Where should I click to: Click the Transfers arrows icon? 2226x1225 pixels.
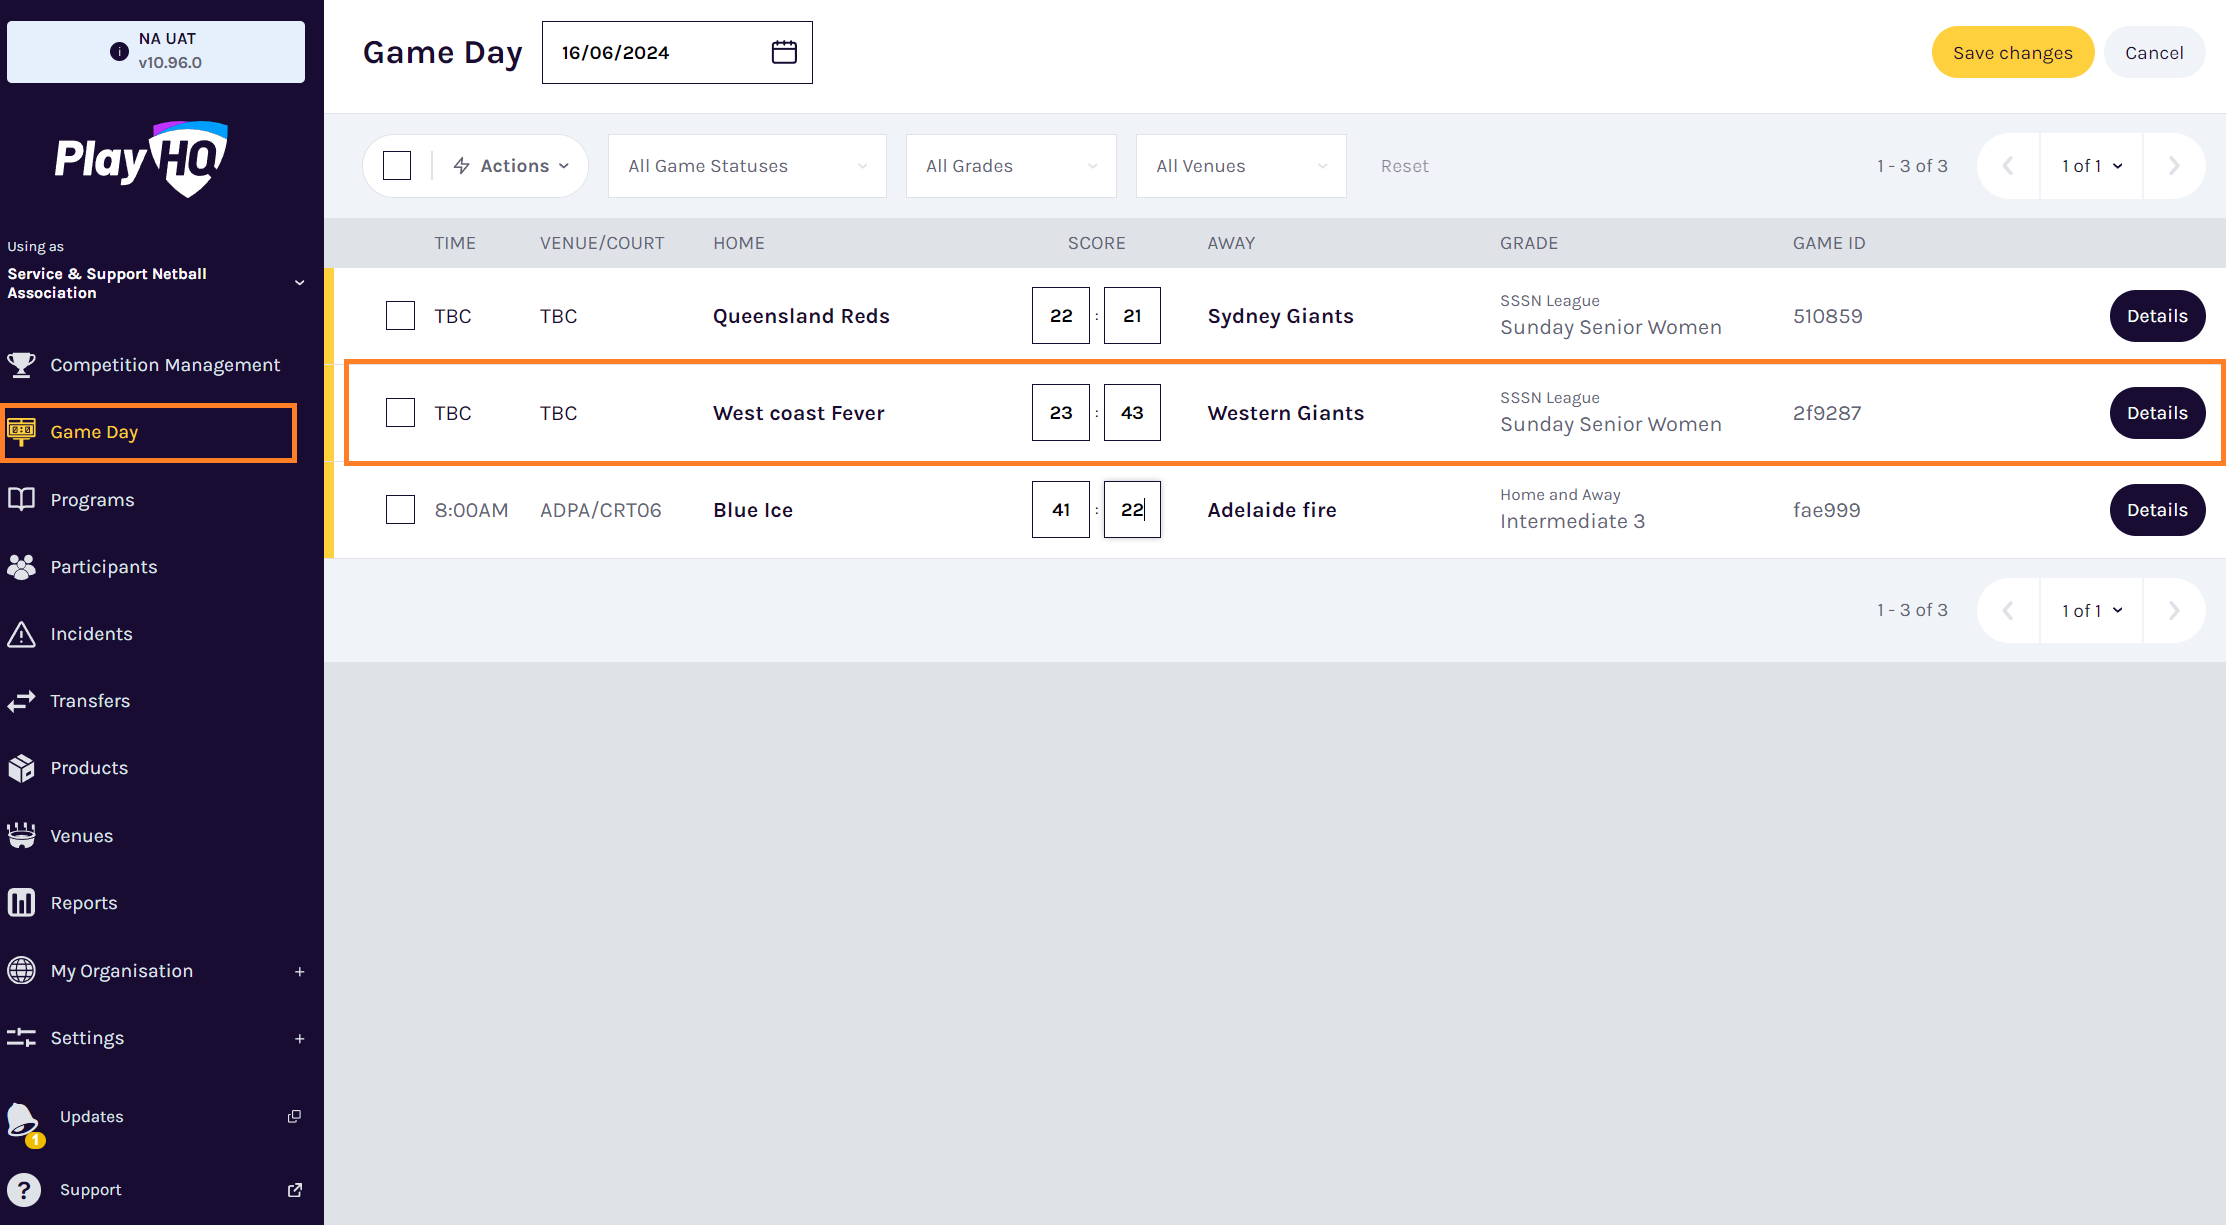[21, 701]
